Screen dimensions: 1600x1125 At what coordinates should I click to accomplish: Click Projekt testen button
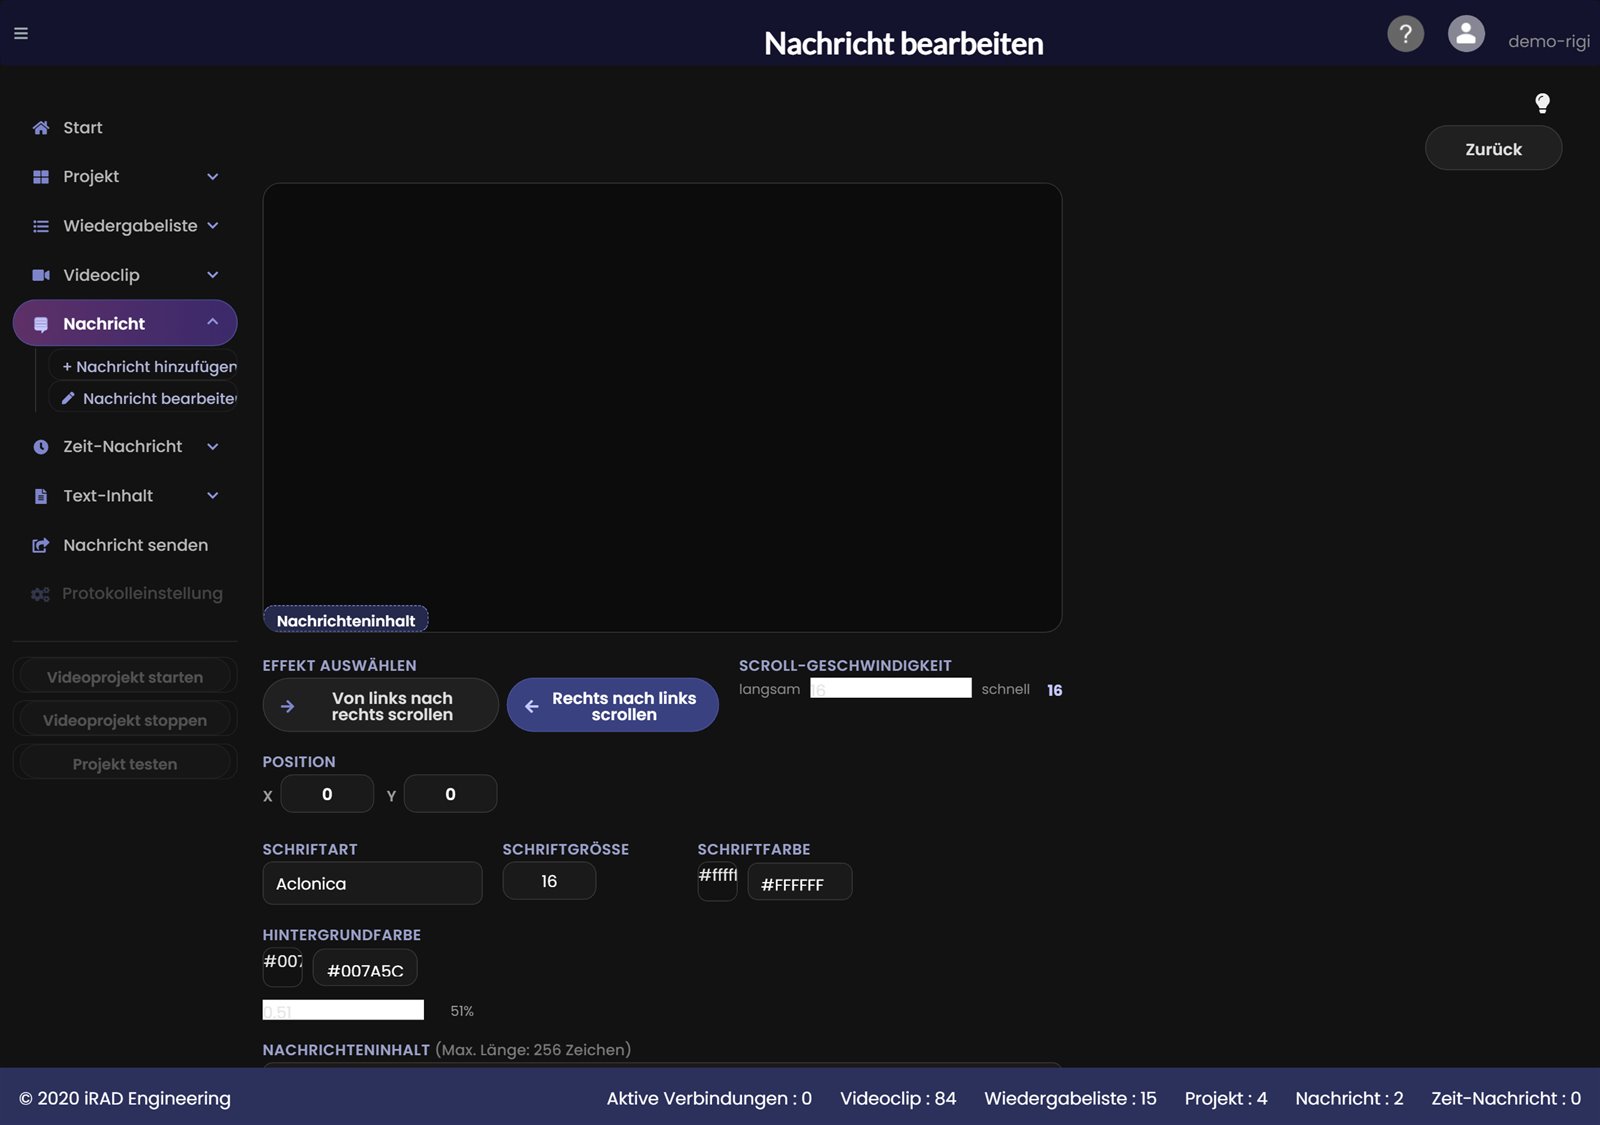[x=125, y=764]
